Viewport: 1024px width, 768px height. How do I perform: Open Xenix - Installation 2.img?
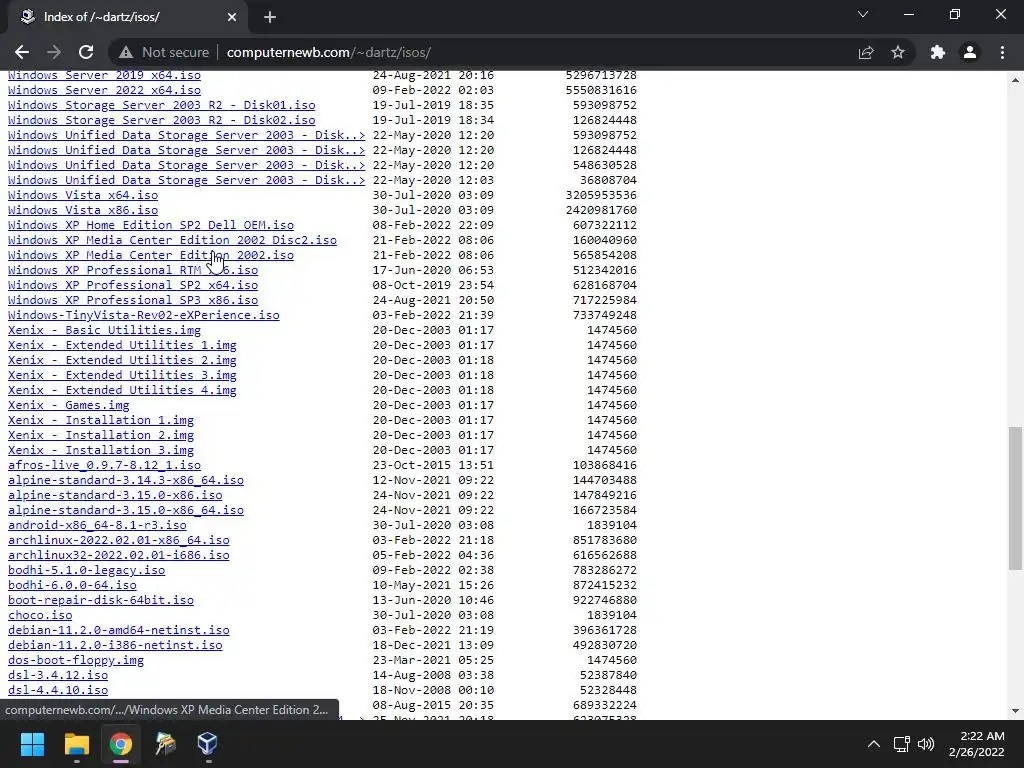101,436
